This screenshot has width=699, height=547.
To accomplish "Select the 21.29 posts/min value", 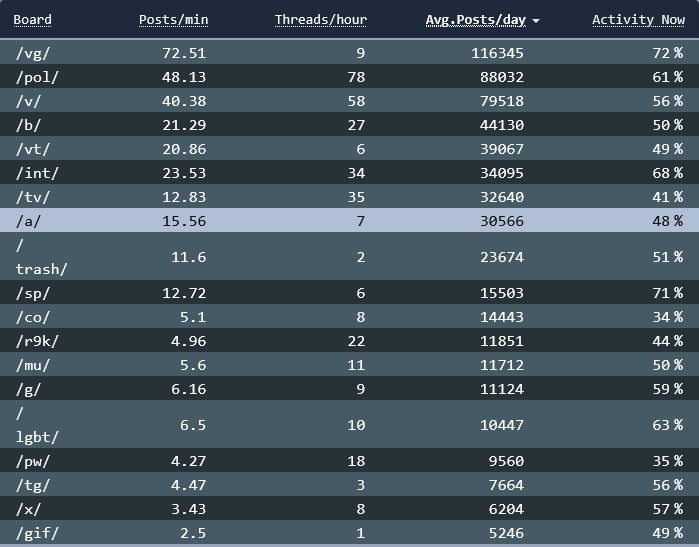I will [x=184, y=125].
